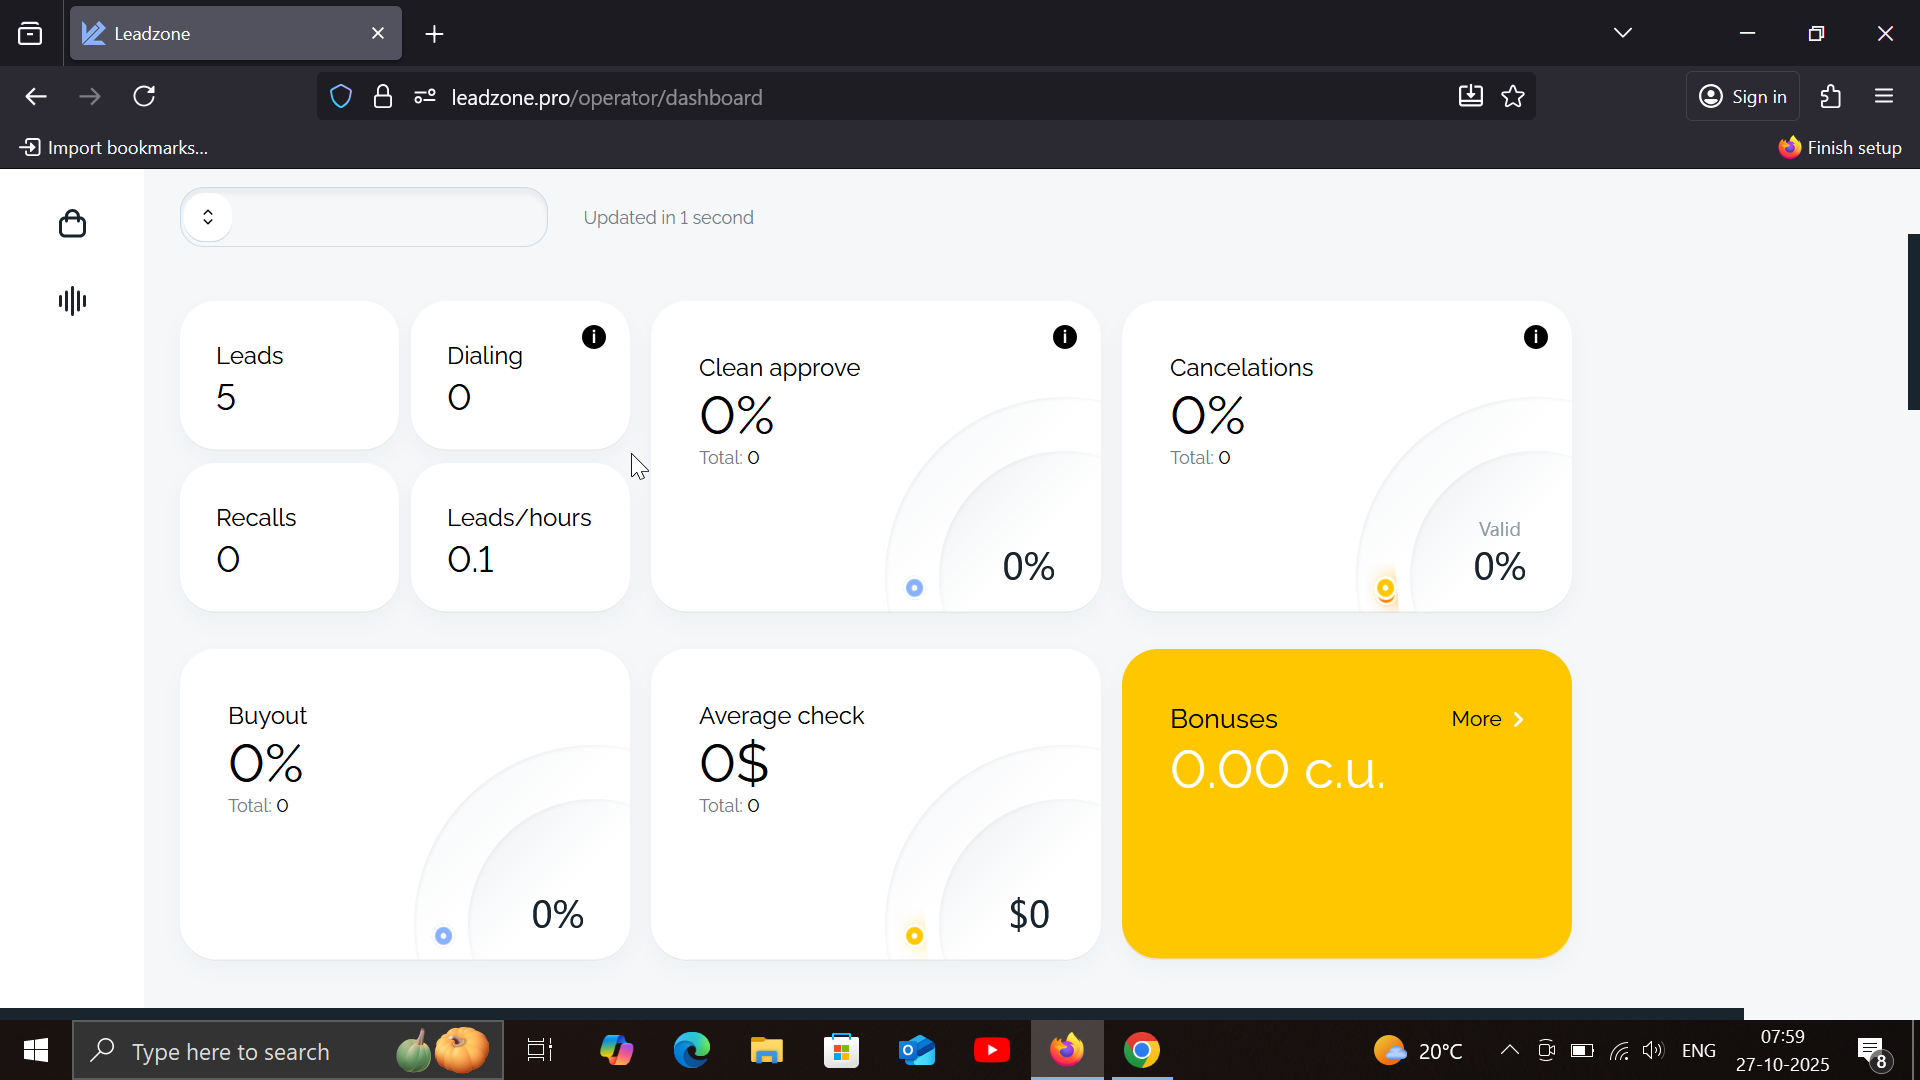Click info icon on Cancelations card
The height and width of the screenshot is (1080, 1920).
click(1536, 337)
